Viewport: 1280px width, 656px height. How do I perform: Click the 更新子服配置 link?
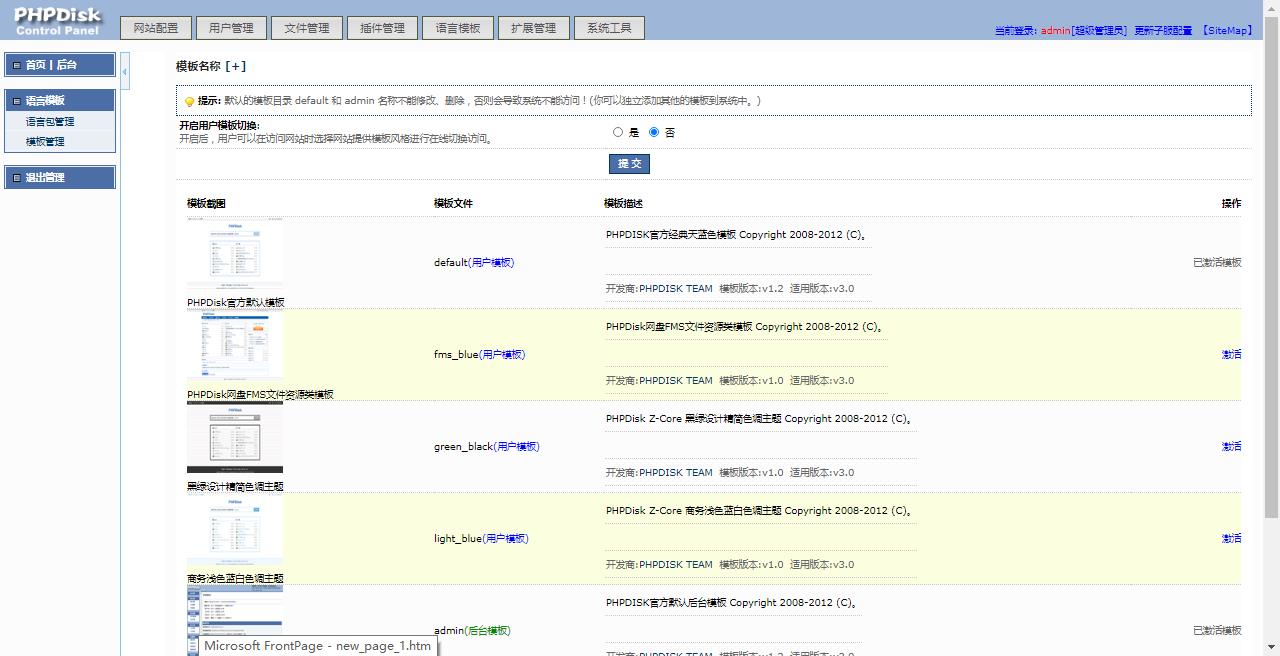[x=1163, y=31]
